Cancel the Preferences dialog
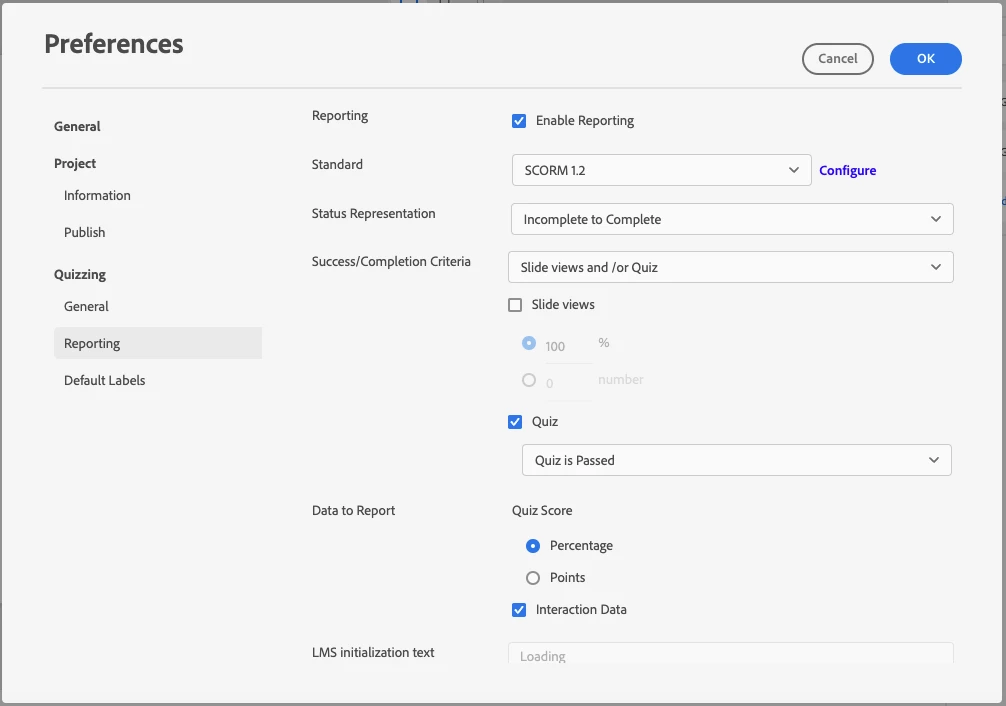 [837, 59]
